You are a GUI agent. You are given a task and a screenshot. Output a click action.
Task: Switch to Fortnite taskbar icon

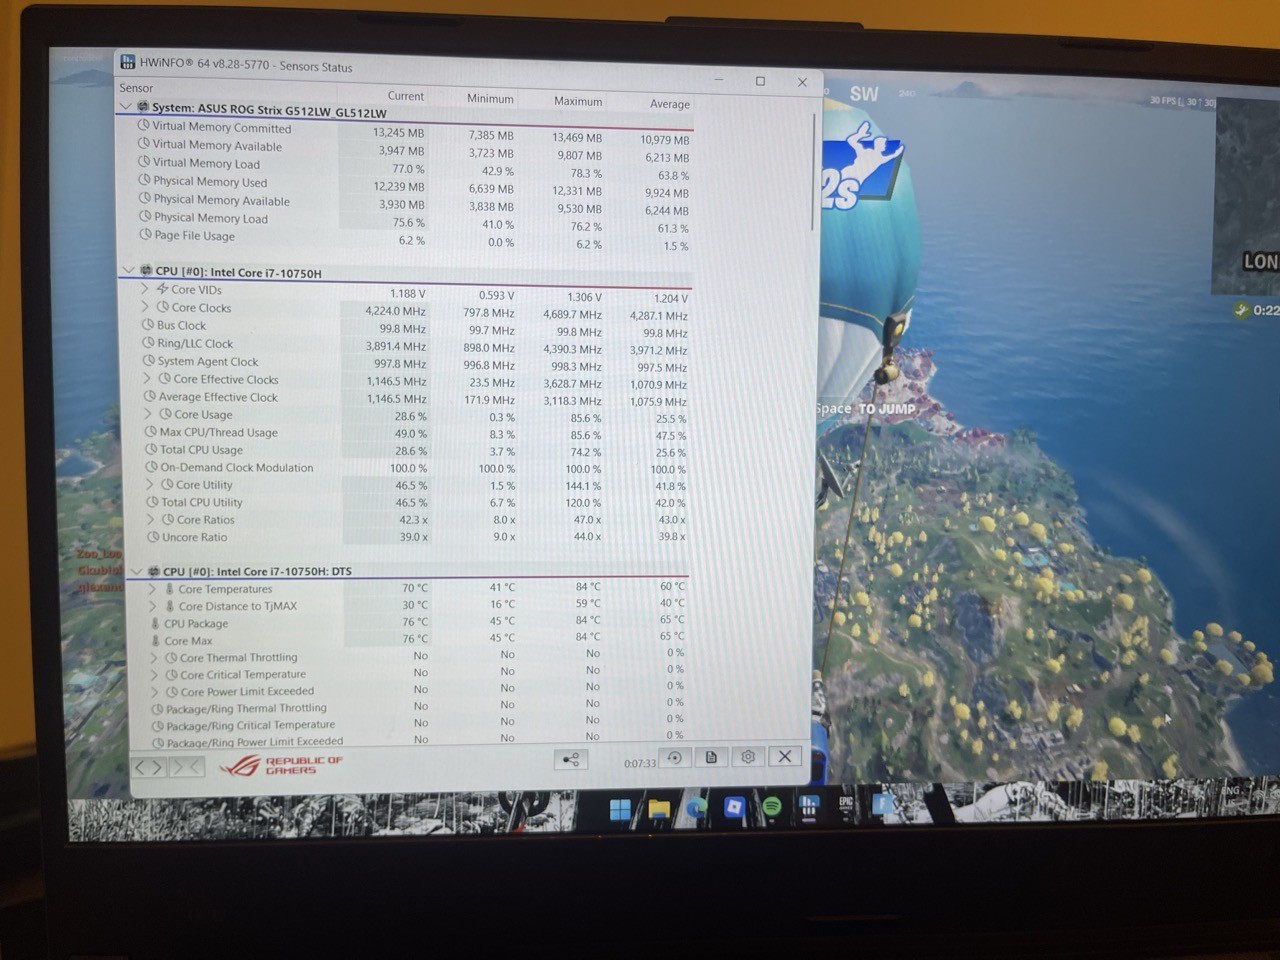coord(883,804)
